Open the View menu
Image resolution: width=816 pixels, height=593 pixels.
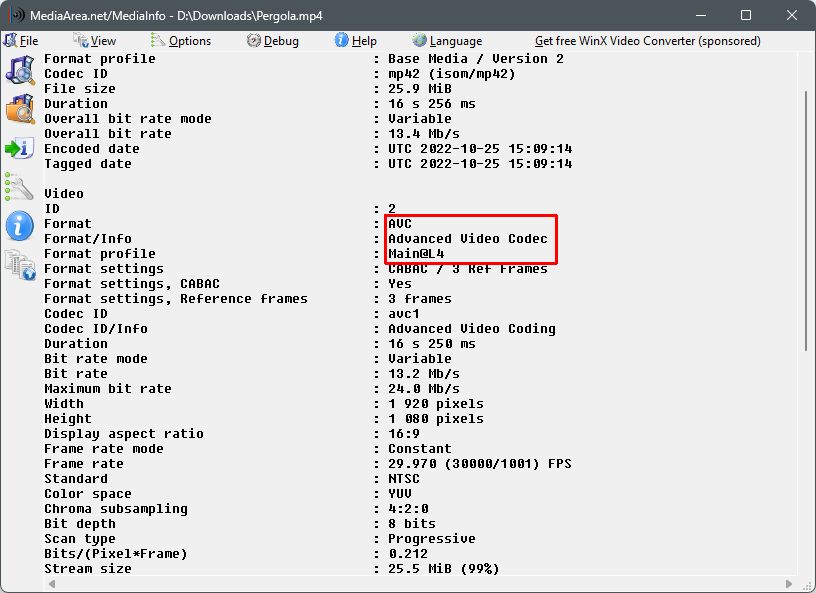[x=95, y=41]
